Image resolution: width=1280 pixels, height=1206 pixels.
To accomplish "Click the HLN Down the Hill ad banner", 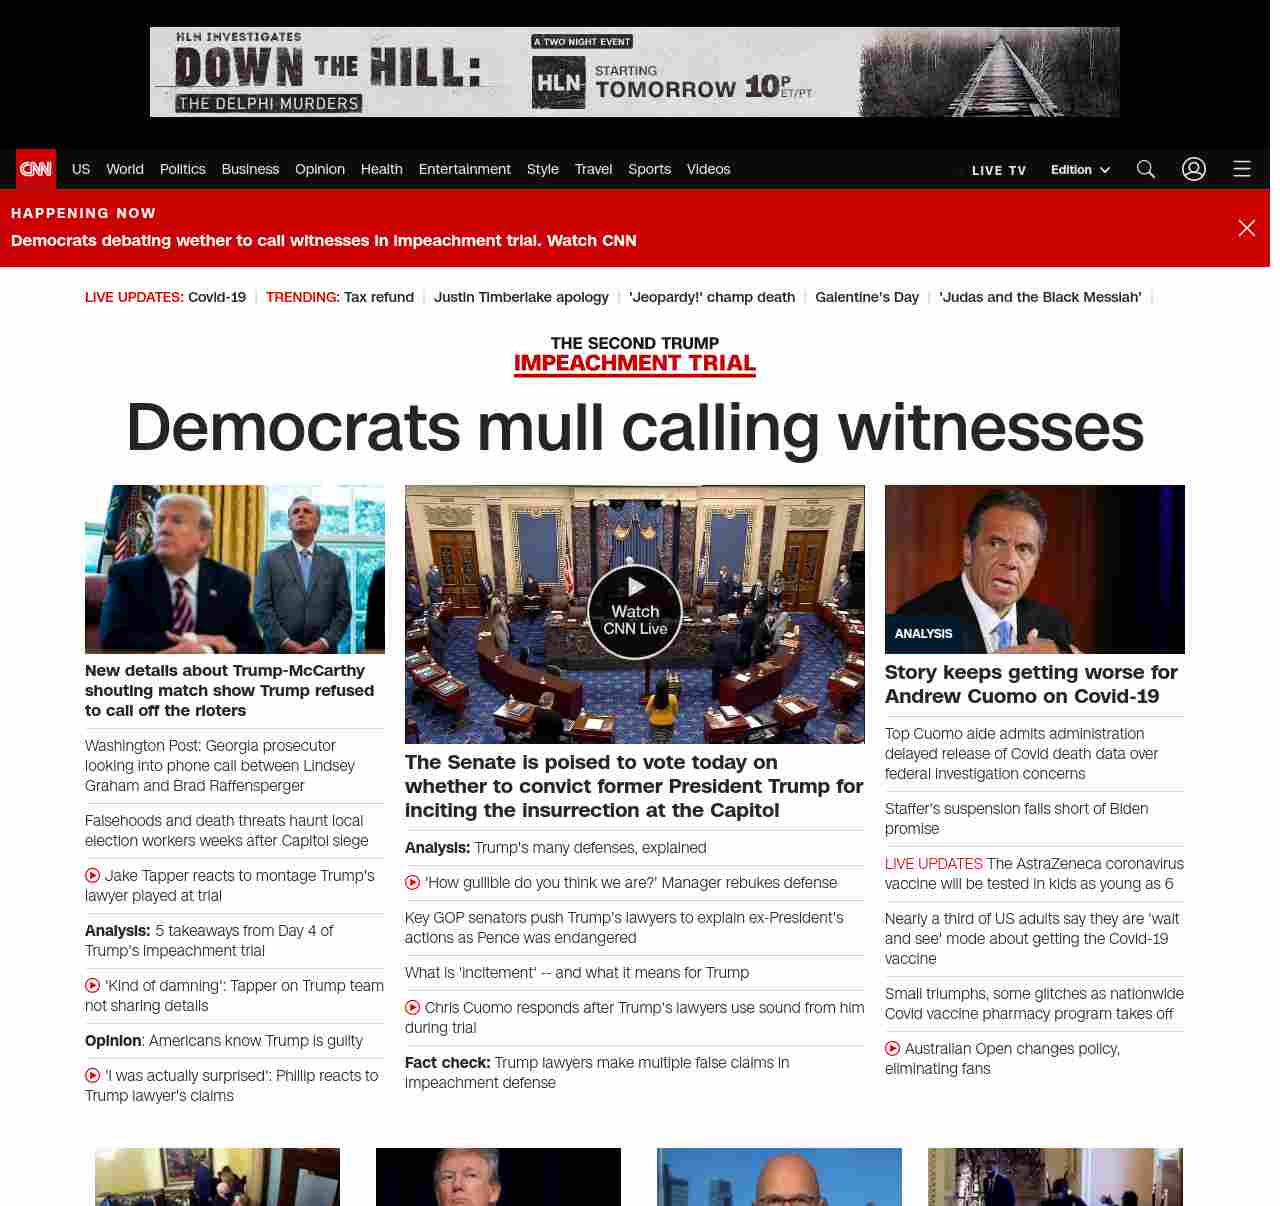I will click(x=634, y=72).
